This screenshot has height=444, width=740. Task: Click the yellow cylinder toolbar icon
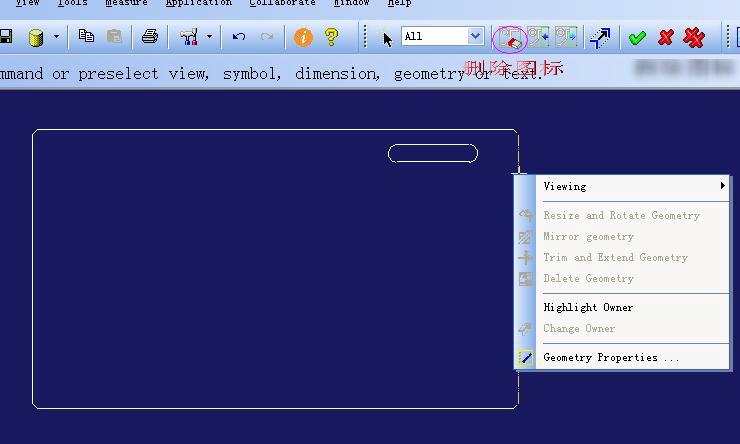tap(36, 37)
